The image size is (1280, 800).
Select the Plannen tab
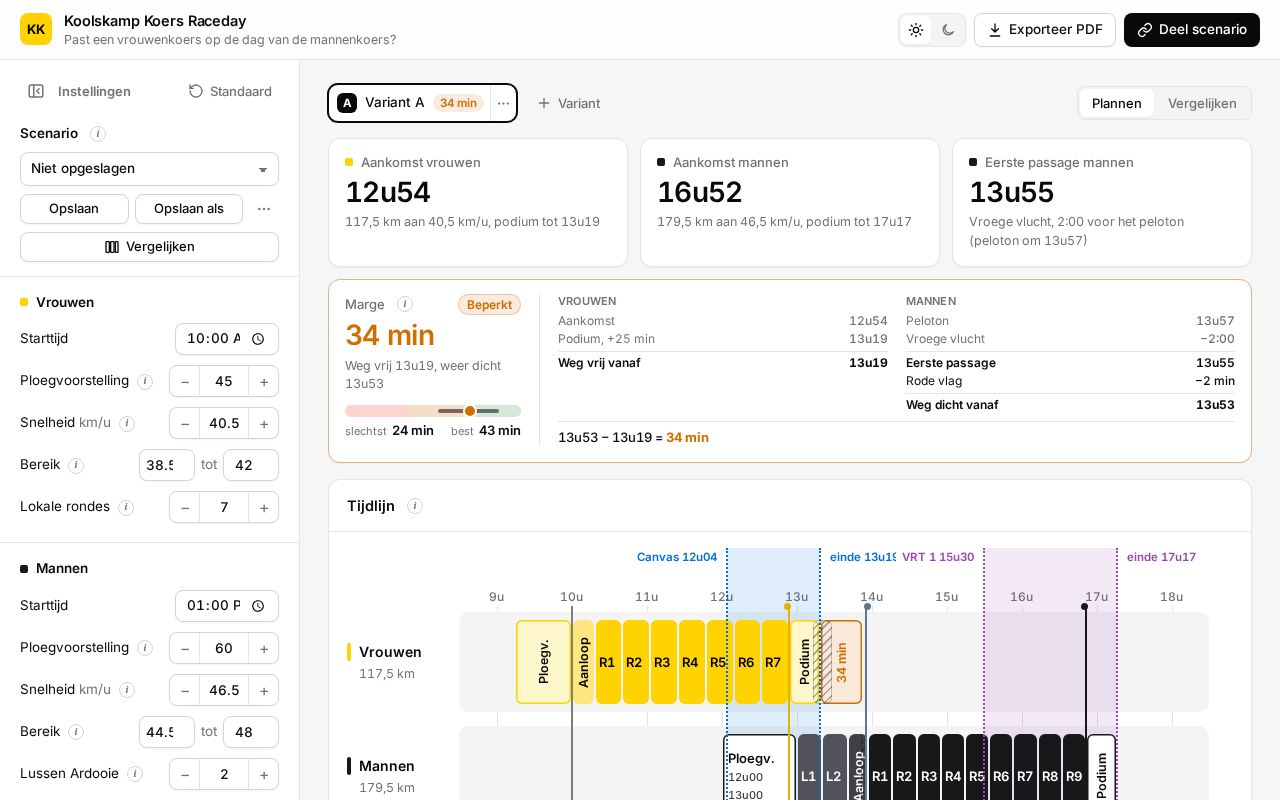coord(1116,103)
